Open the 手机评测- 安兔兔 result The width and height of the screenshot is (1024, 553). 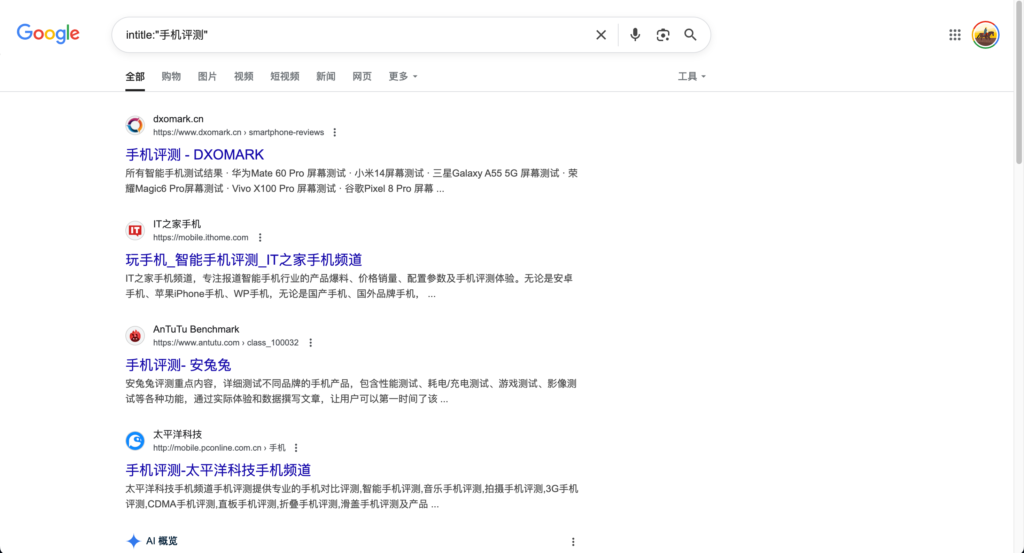point(178,365)
